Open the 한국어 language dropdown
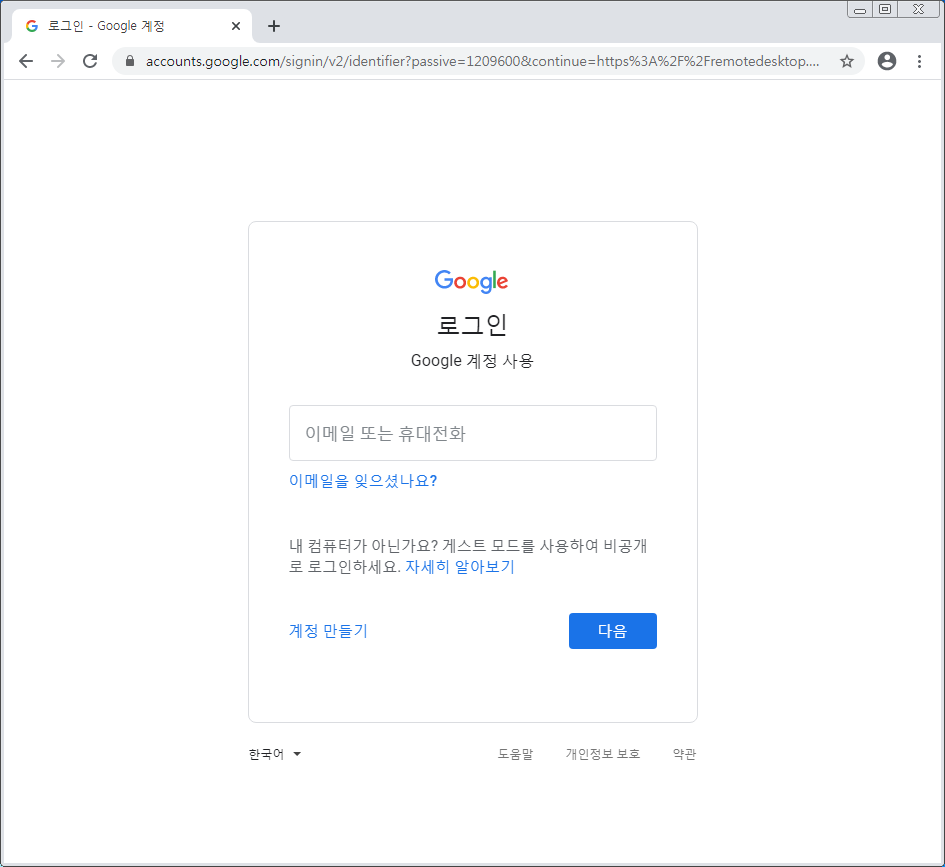The height and width of the screenshot is (867, 945). pos(275,754)
